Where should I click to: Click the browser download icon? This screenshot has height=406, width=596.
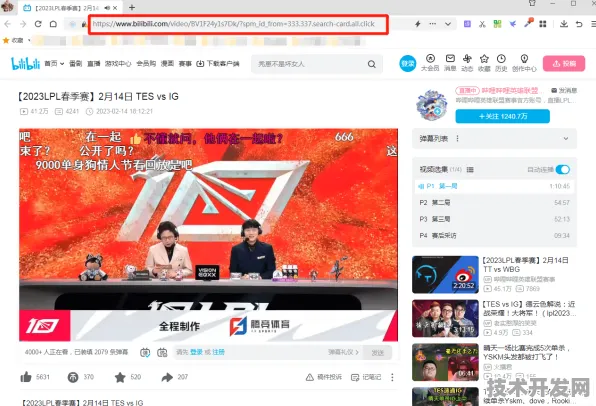pos(564,24)
